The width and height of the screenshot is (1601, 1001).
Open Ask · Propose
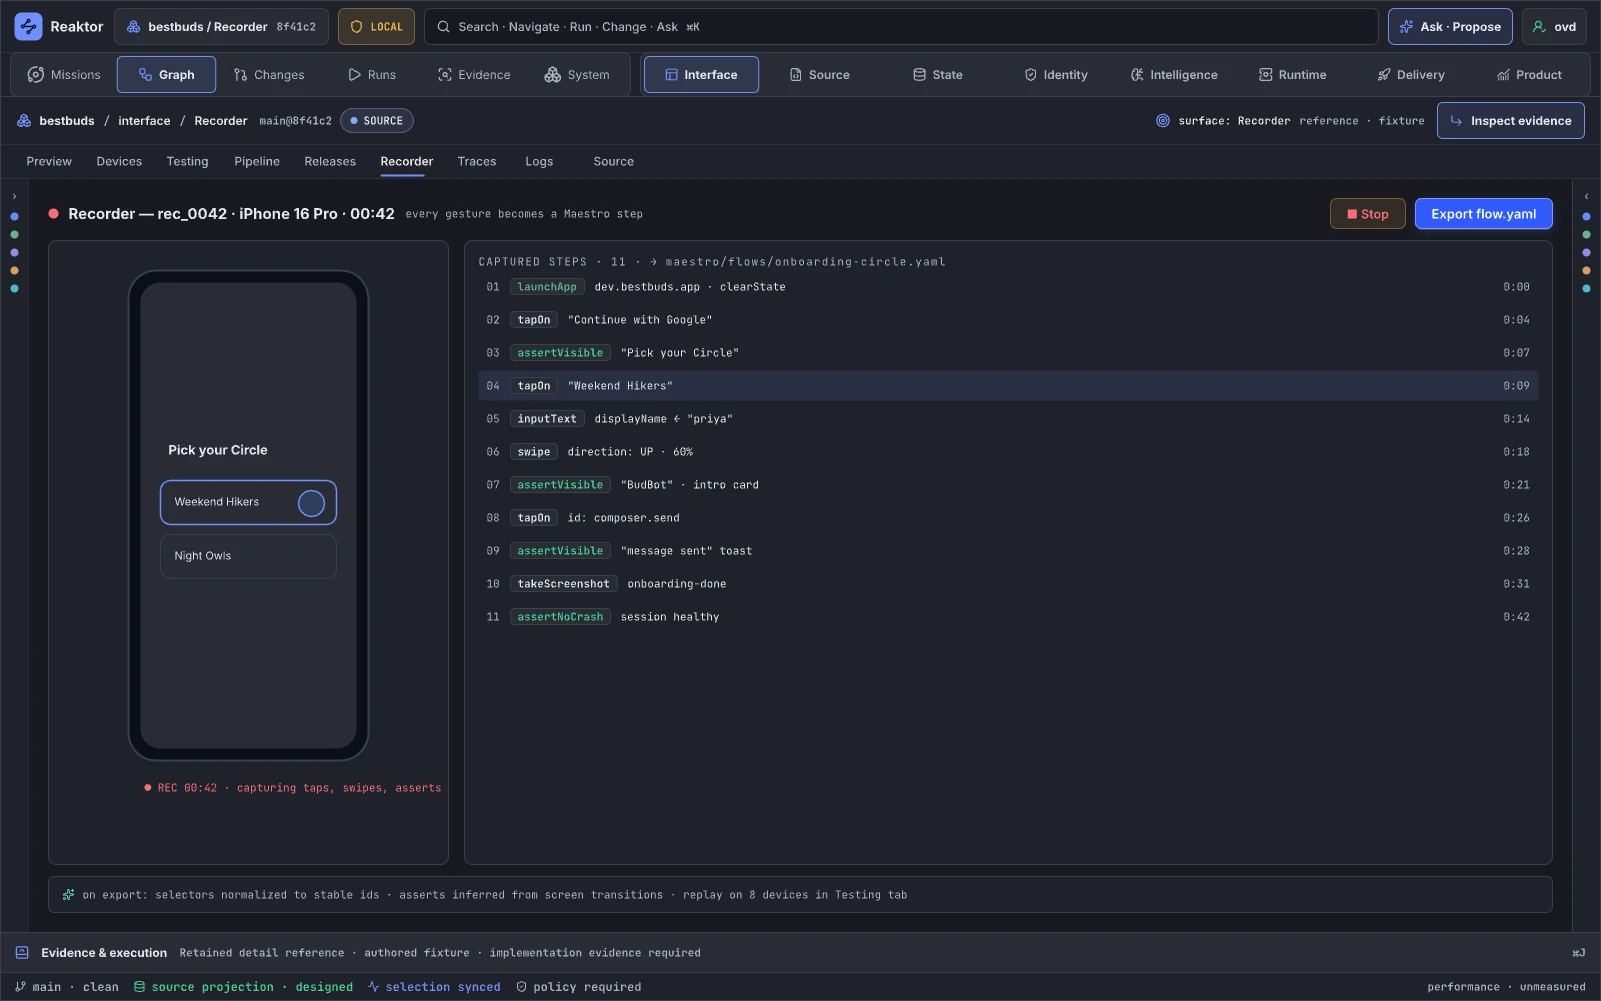point(1450,27)
